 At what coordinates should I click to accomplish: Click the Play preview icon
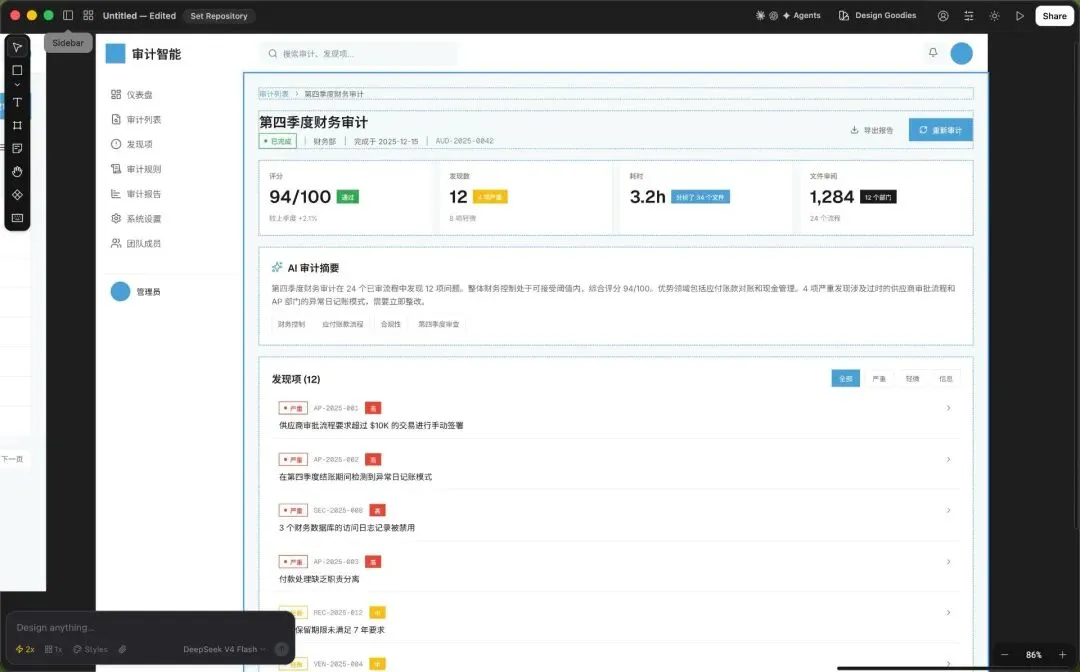tap(1019, 15)
